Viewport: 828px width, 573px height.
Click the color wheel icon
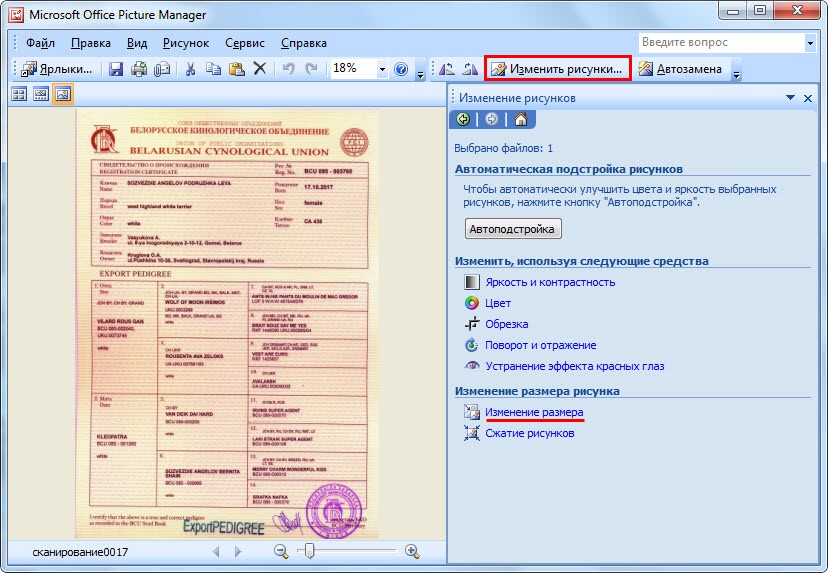(472, 303)
